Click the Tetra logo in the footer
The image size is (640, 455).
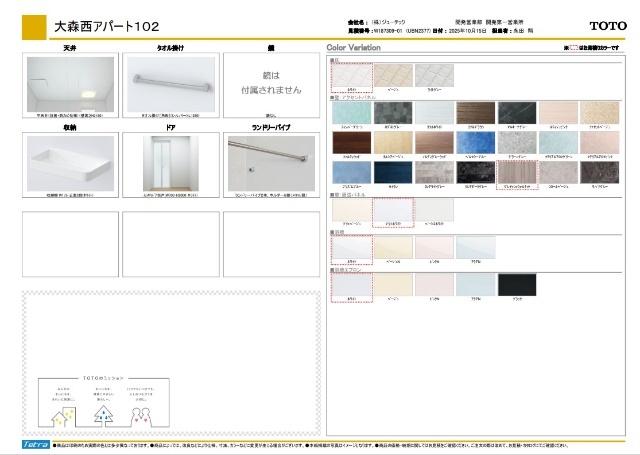(31, 442)
